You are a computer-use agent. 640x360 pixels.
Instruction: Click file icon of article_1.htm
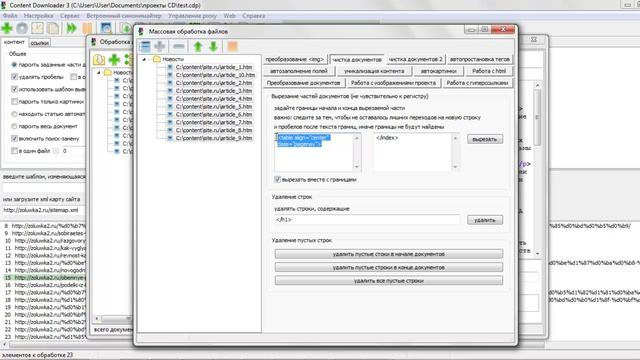pyautogui.click(x=170, y=67)
